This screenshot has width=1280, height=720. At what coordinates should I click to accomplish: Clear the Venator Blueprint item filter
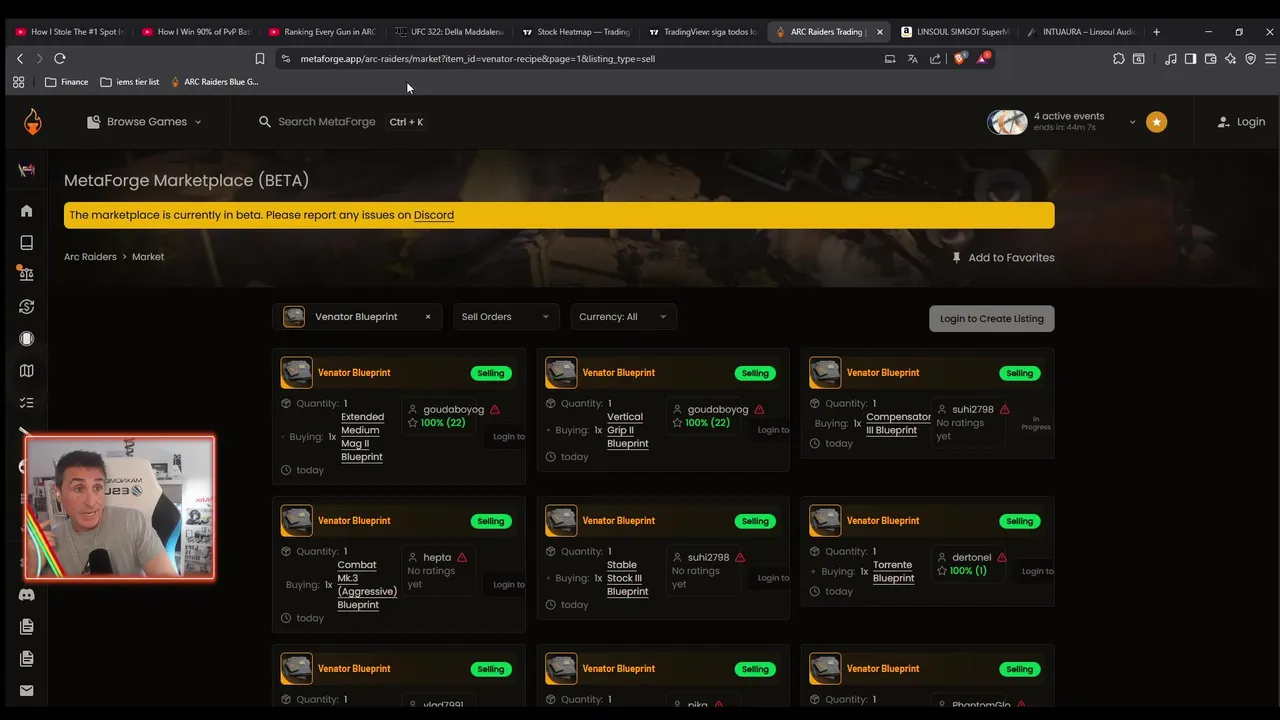coord(428,317)
